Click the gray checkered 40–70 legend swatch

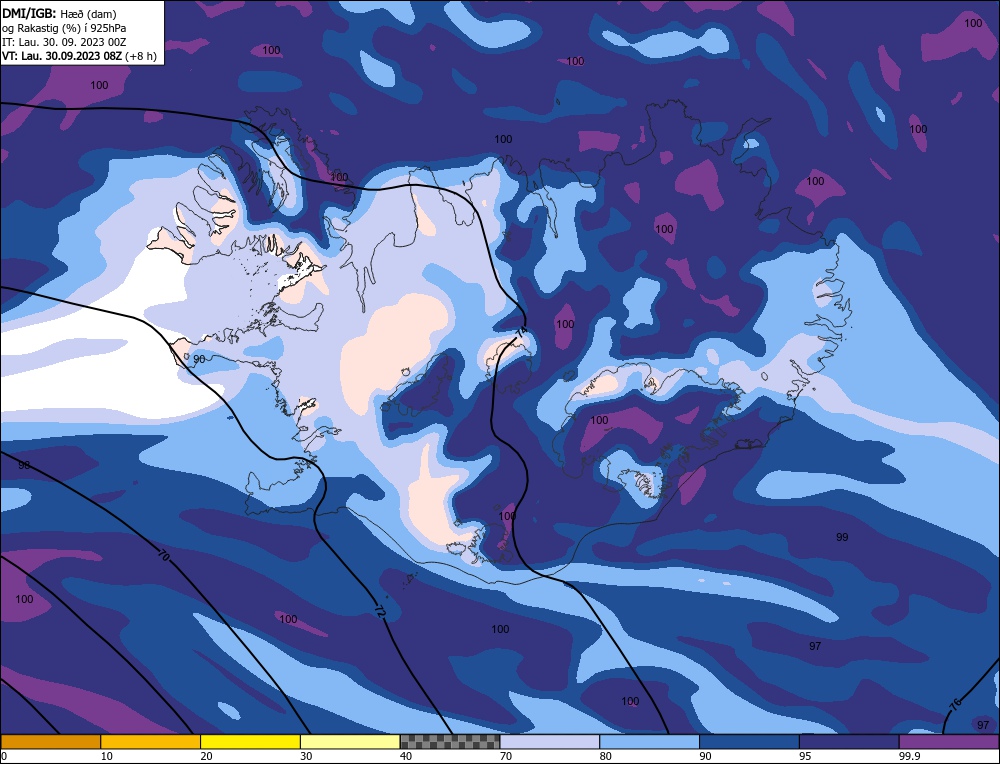pos(450,741)
